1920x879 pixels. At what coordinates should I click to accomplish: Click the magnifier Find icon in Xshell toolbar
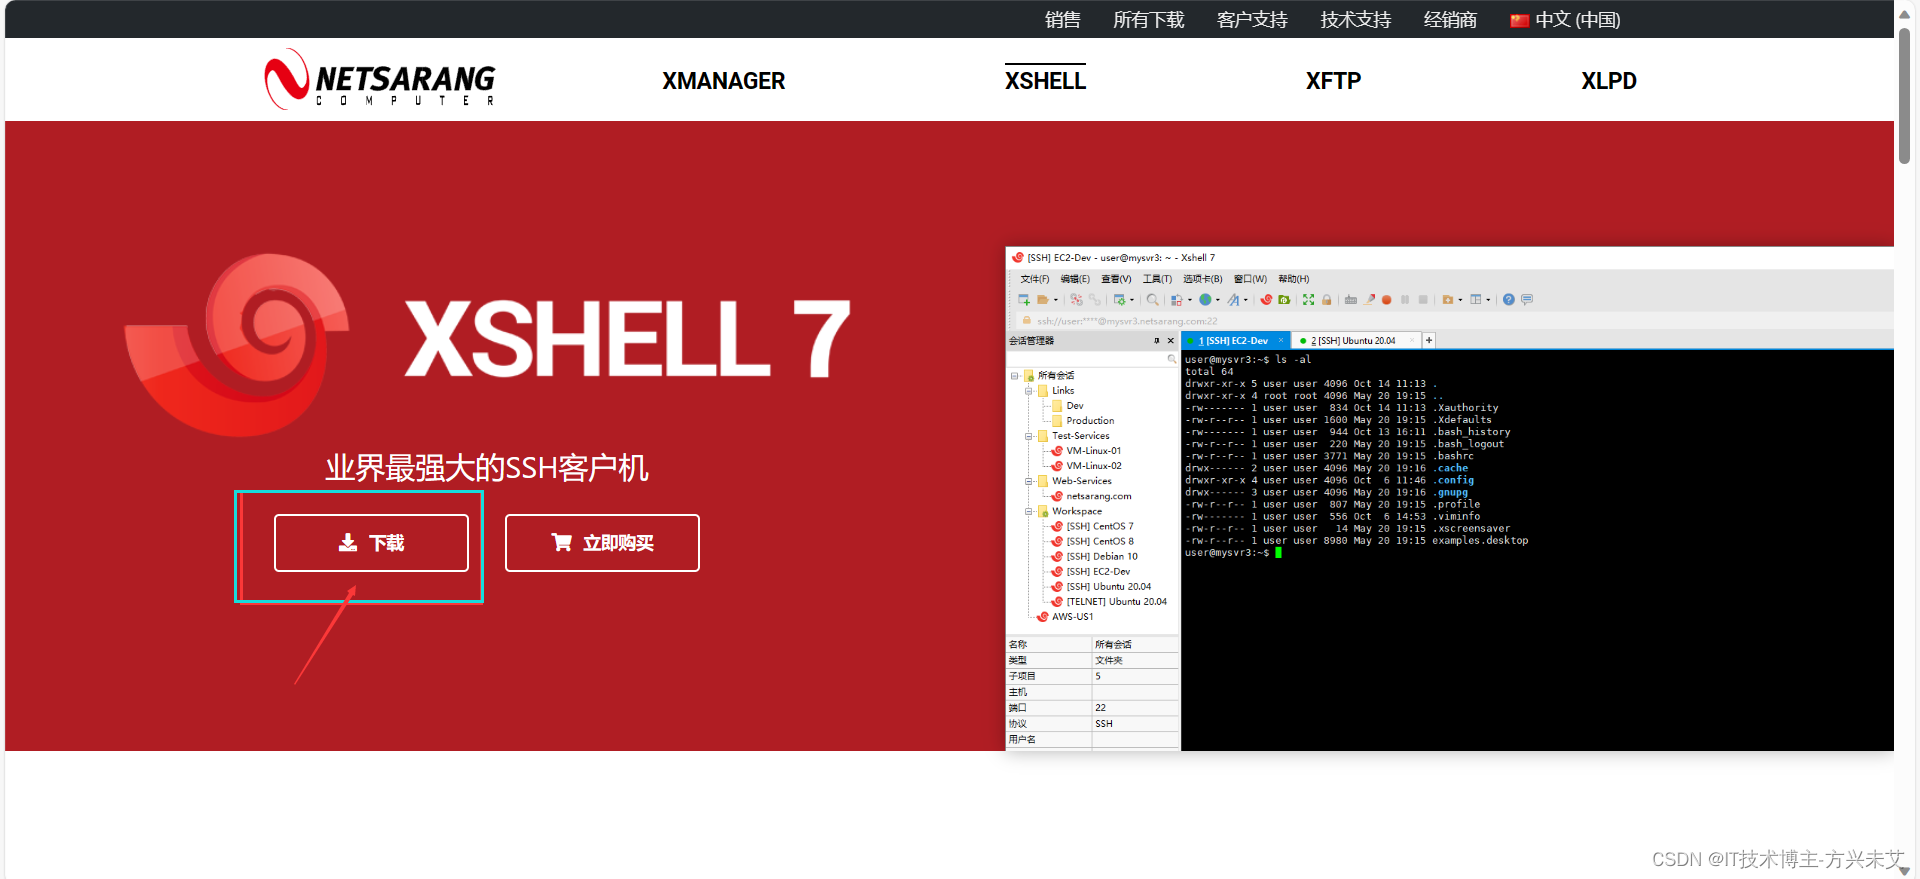tap(1153, 299)
